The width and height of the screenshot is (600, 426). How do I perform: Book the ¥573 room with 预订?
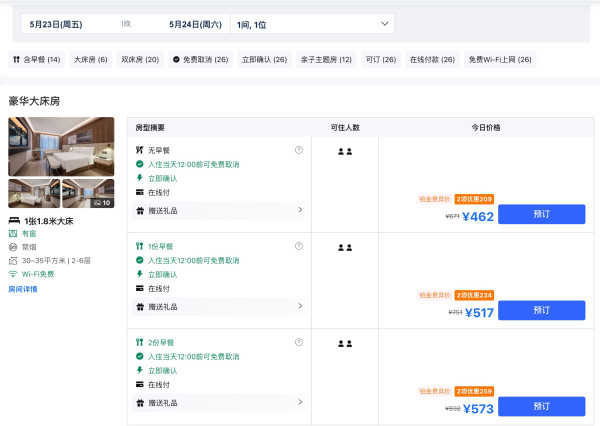click(x=541, y=406)
